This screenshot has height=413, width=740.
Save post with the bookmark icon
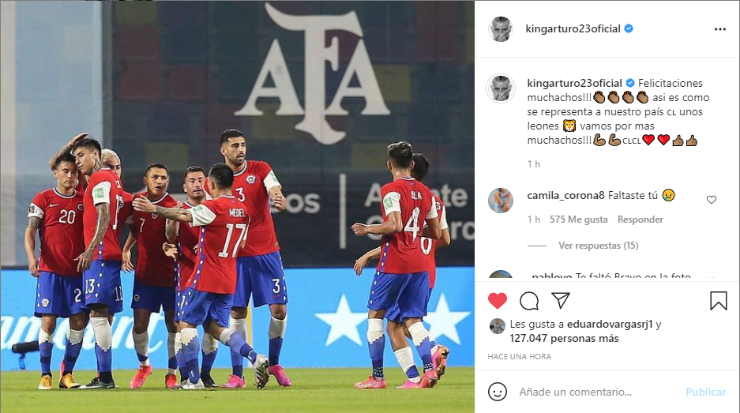[718, 301]
